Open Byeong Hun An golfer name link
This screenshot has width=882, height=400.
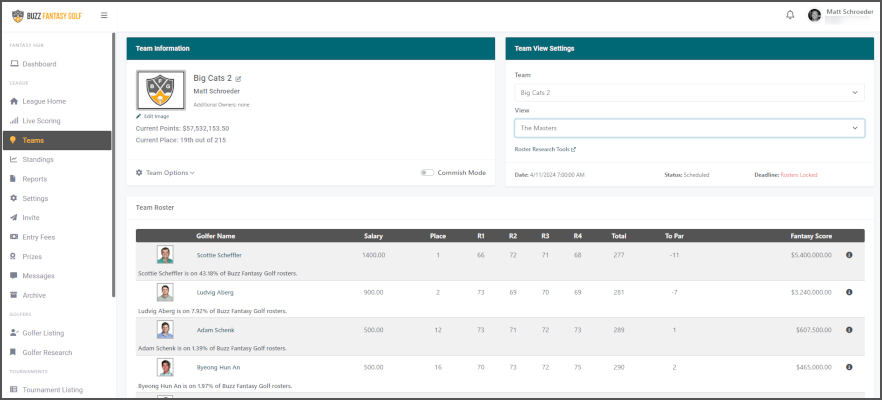[x=218, y=367]
